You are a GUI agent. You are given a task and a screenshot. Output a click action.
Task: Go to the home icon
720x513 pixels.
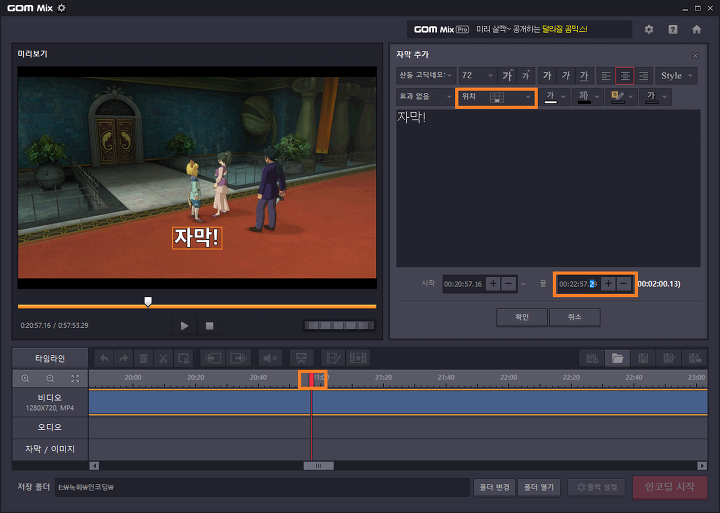697,29
